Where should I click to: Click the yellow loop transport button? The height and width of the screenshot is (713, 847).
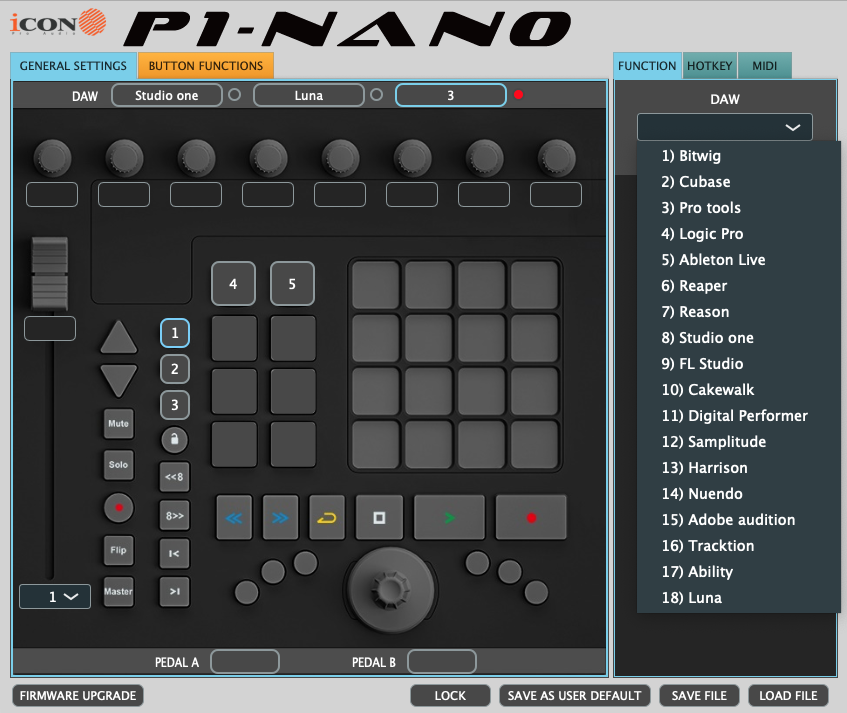point(327,517)
